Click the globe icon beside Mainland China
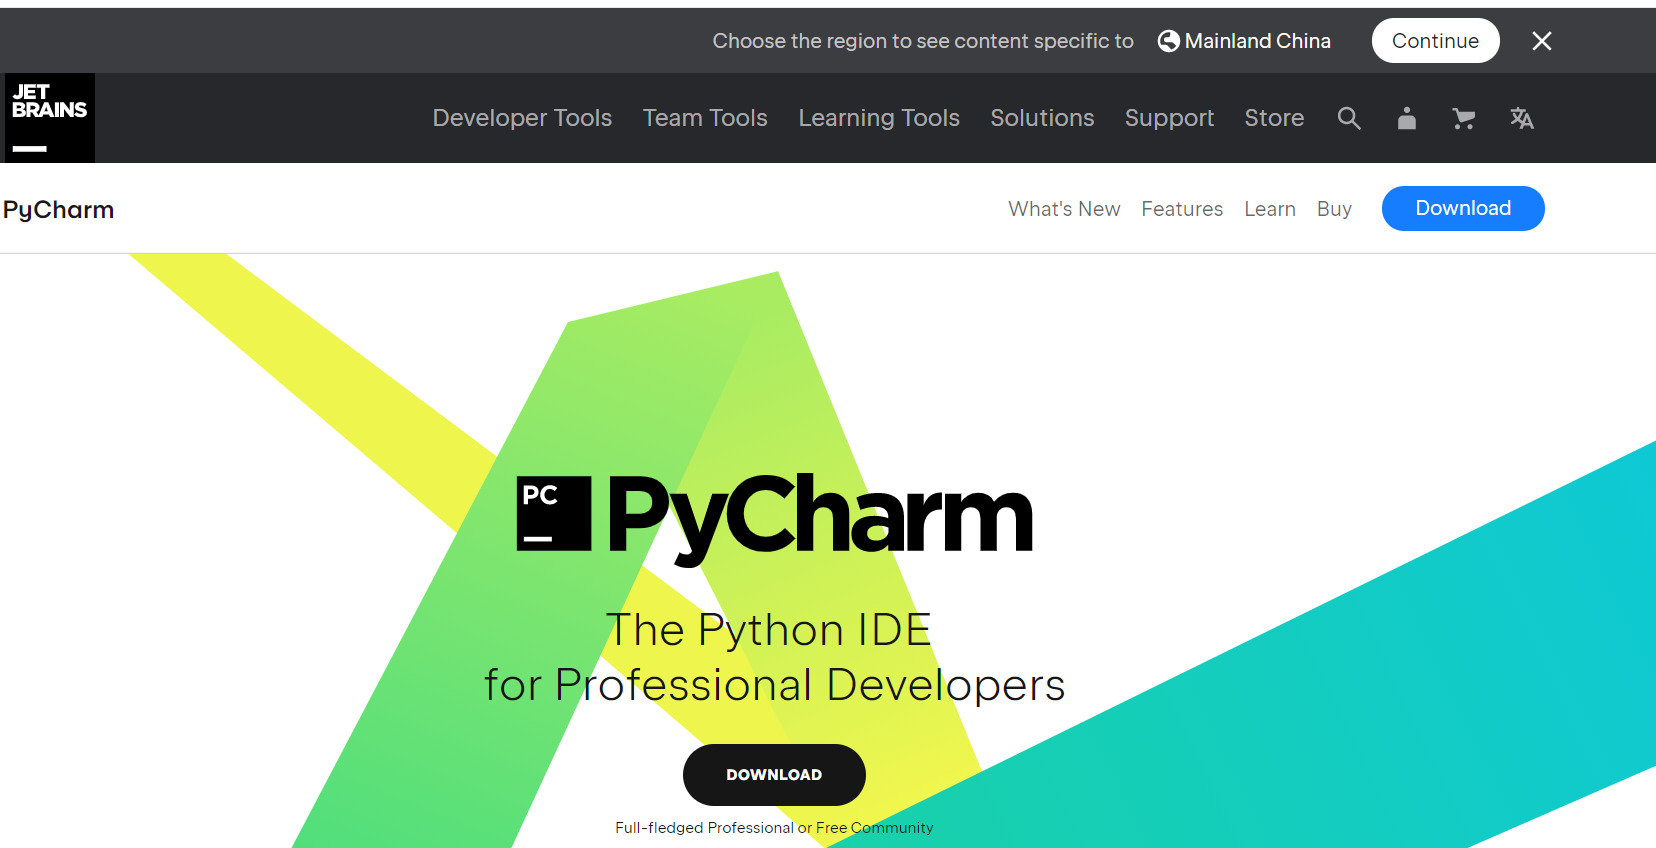This screenshot has height=848, width=1656. click(1168, 41)
